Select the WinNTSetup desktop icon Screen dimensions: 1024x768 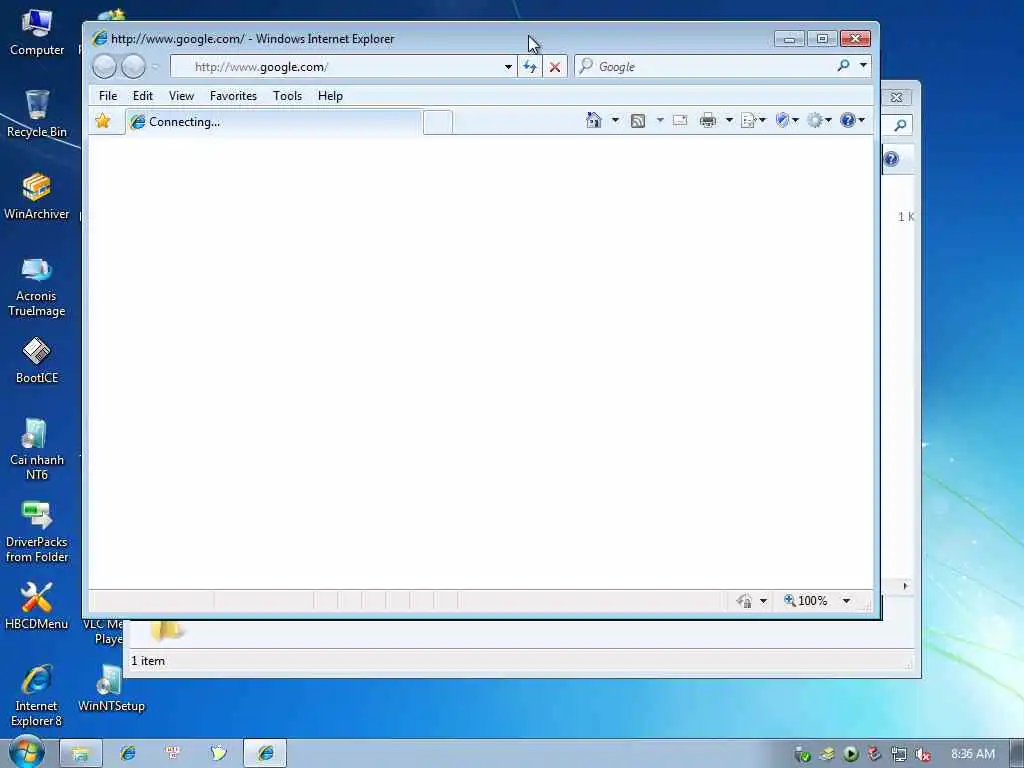(111, 688)
